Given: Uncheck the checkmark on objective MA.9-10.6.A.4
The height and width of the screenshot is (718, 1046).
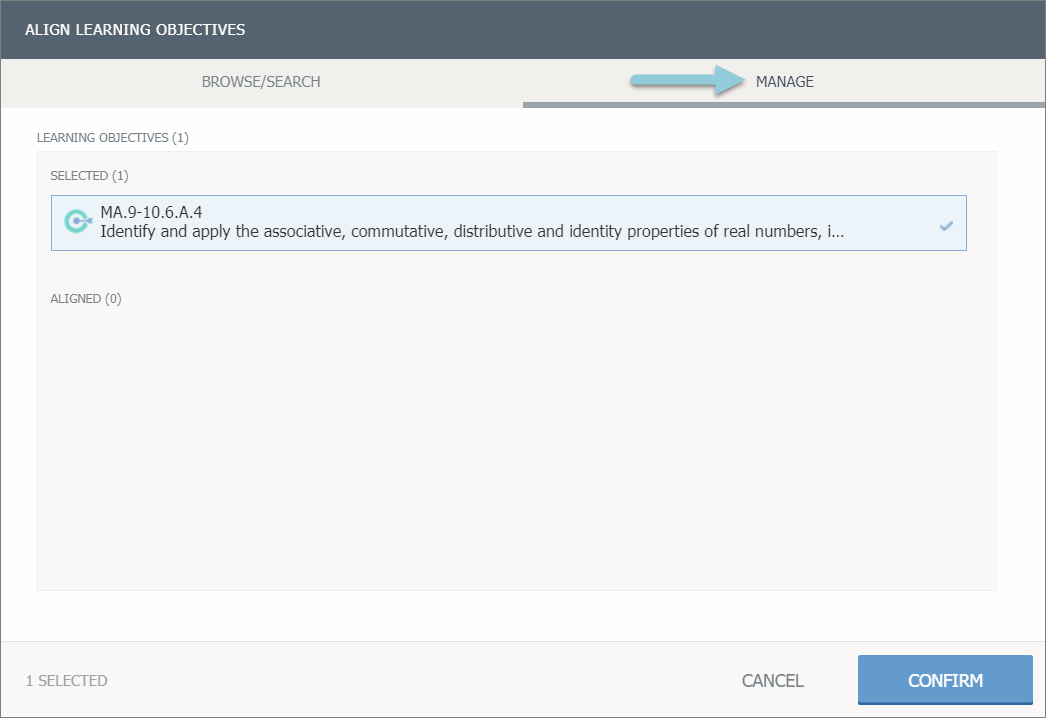Looking at the screenshot, I should [x=946, y=226].
